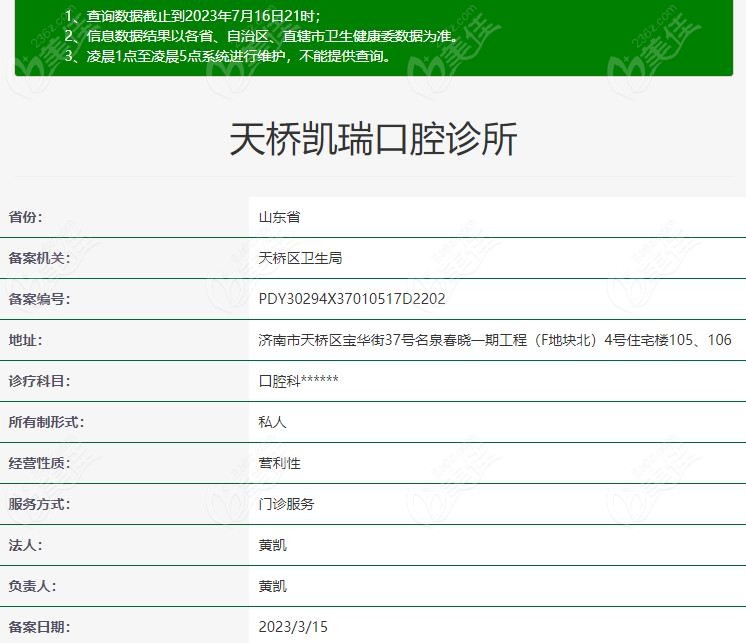
Task: Click the 所有制形式 label
Action: pyautogui.click(x=46, y=422)
